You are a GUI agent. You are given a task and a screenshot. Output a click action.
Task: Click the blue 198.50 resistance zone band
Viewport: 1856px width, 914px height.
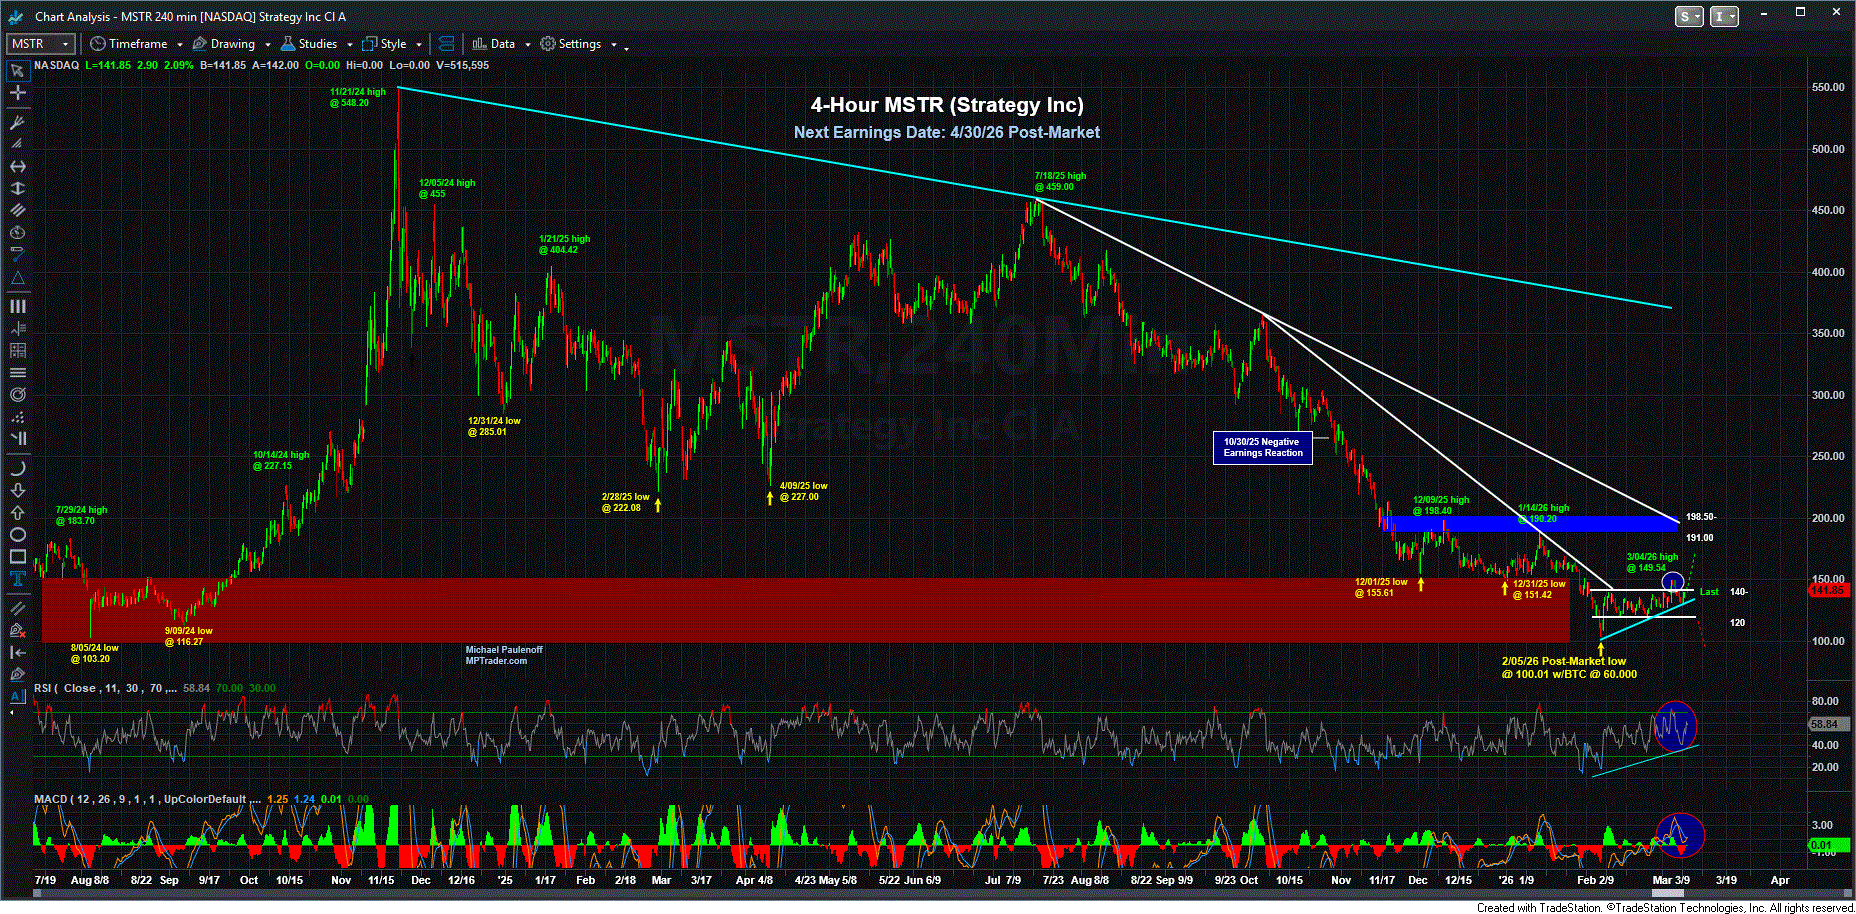(1530, 523)
